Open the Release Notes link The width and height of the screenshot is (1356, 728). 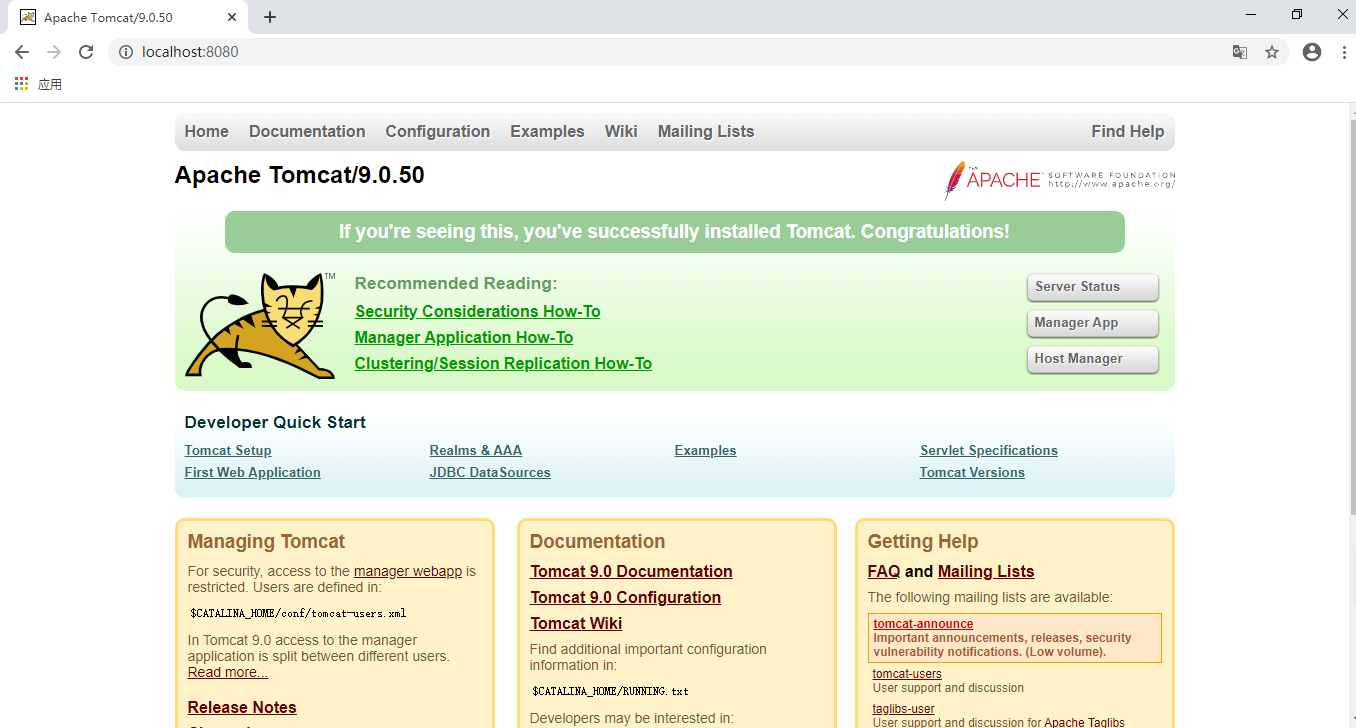pos(242,707)
